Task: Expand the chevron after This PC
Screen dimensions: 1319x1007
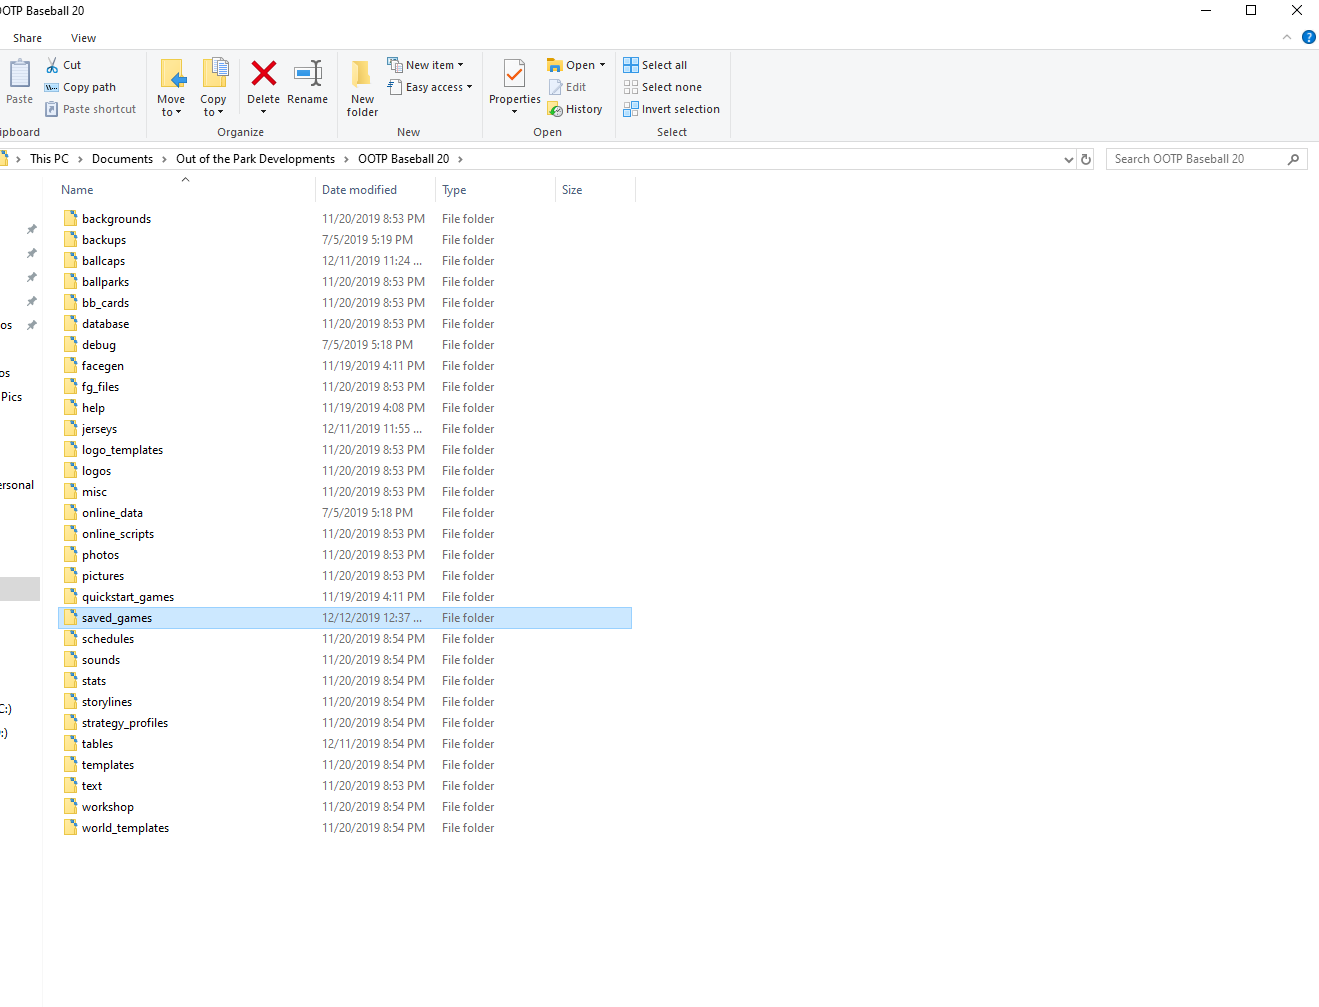Action: click(x=80, y=159)
